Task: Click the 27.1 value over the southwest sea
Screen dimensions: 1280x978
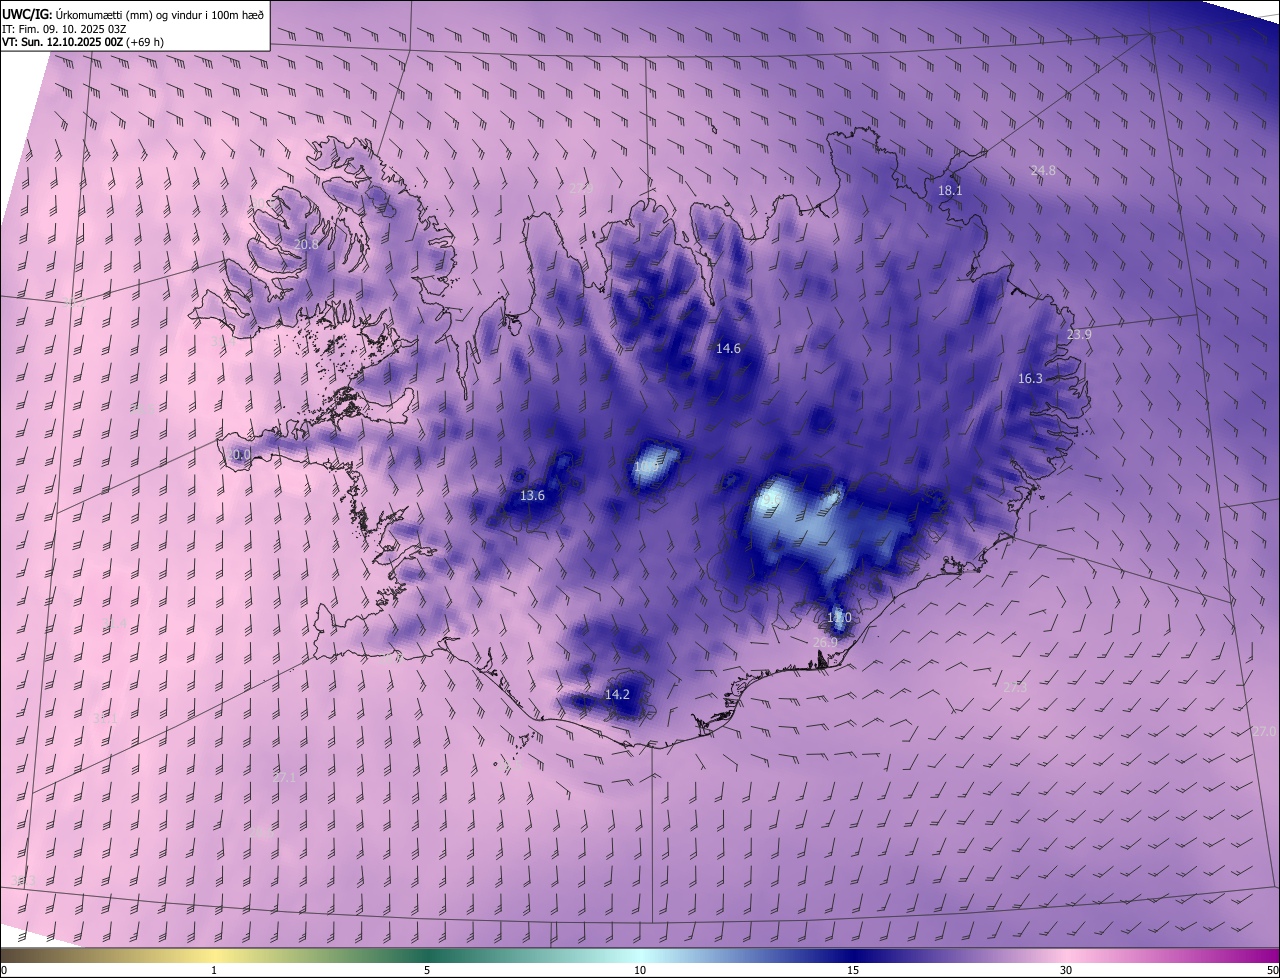Action: 284,777
